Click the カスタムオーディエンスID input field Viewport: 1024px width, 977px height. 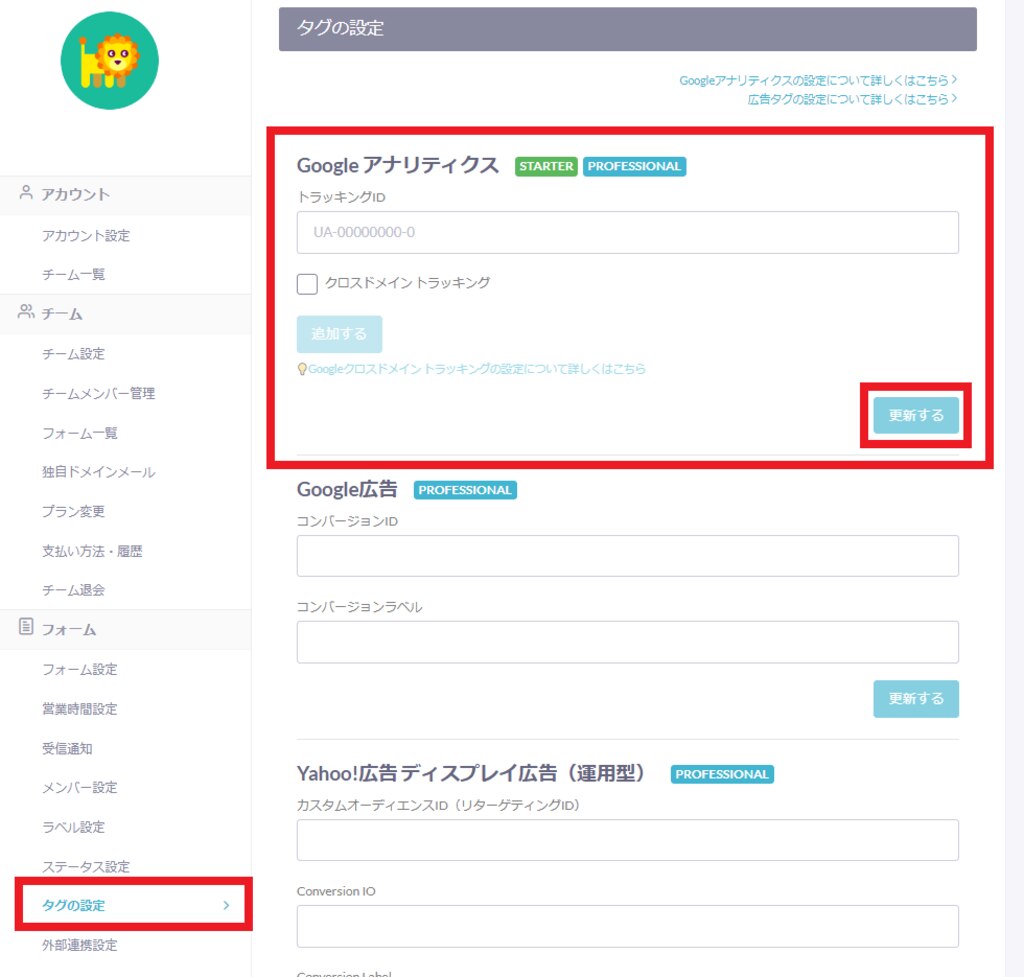628,840
